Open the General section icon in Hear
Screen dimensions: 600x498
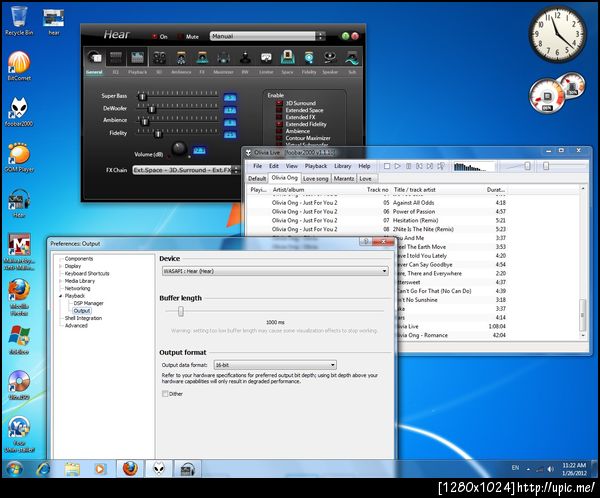point(94,58)
